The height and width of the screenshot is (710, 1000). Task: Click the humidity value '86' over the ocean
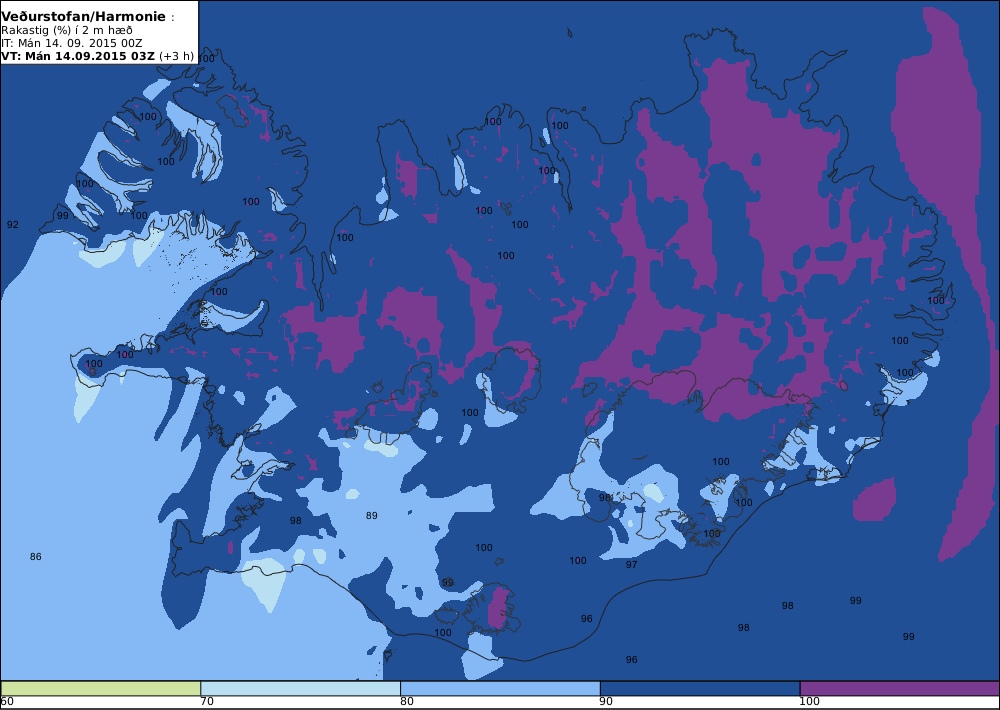[x=36, y=557]
